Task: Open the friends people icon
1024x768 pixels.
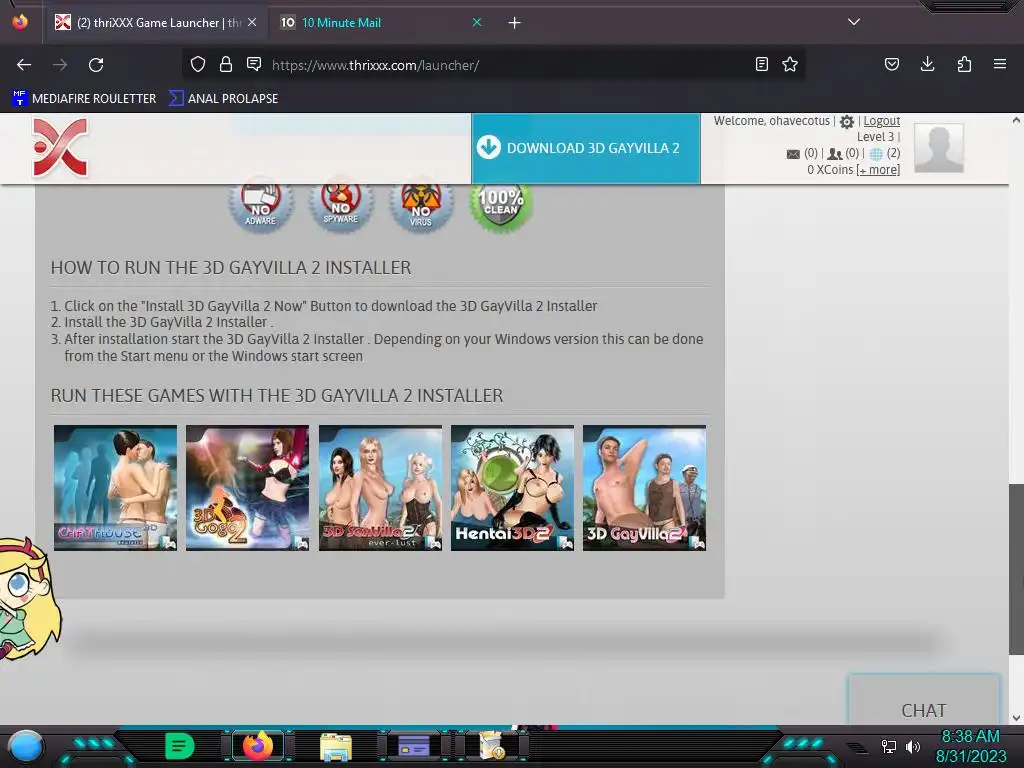Action: (834, 154)
